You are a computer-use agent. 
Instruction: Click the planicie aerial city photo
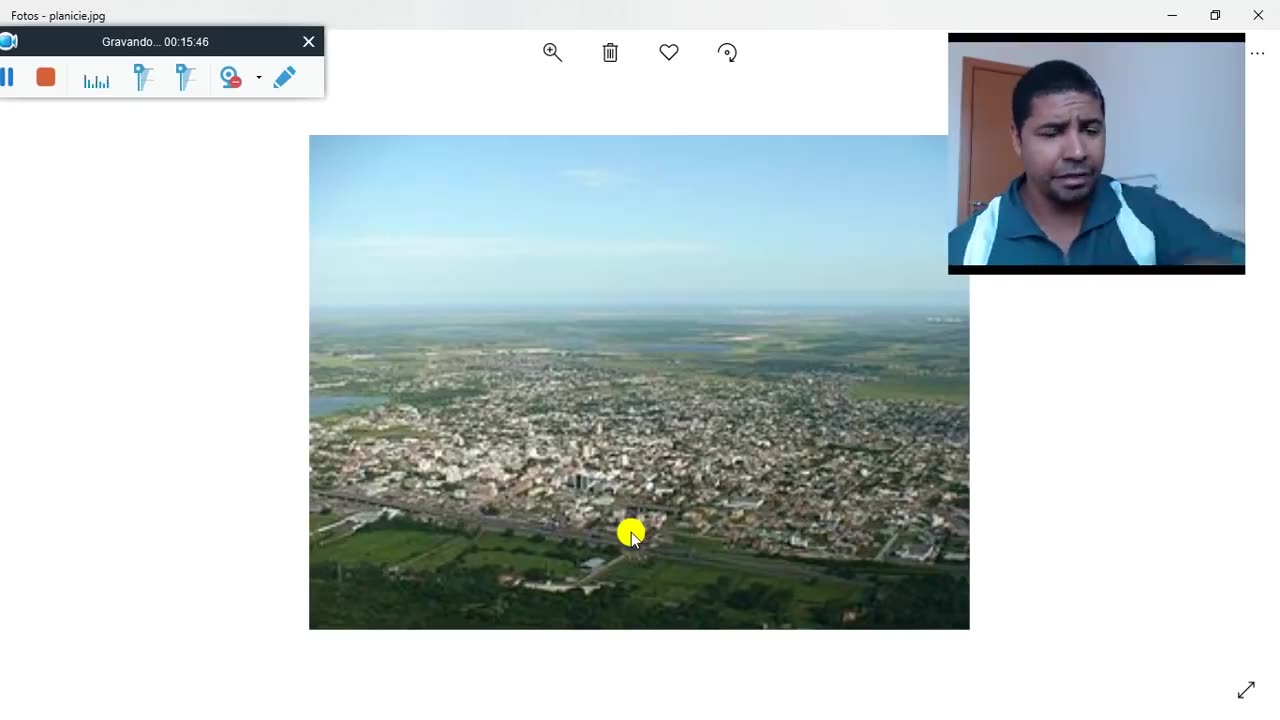(639, 382)
